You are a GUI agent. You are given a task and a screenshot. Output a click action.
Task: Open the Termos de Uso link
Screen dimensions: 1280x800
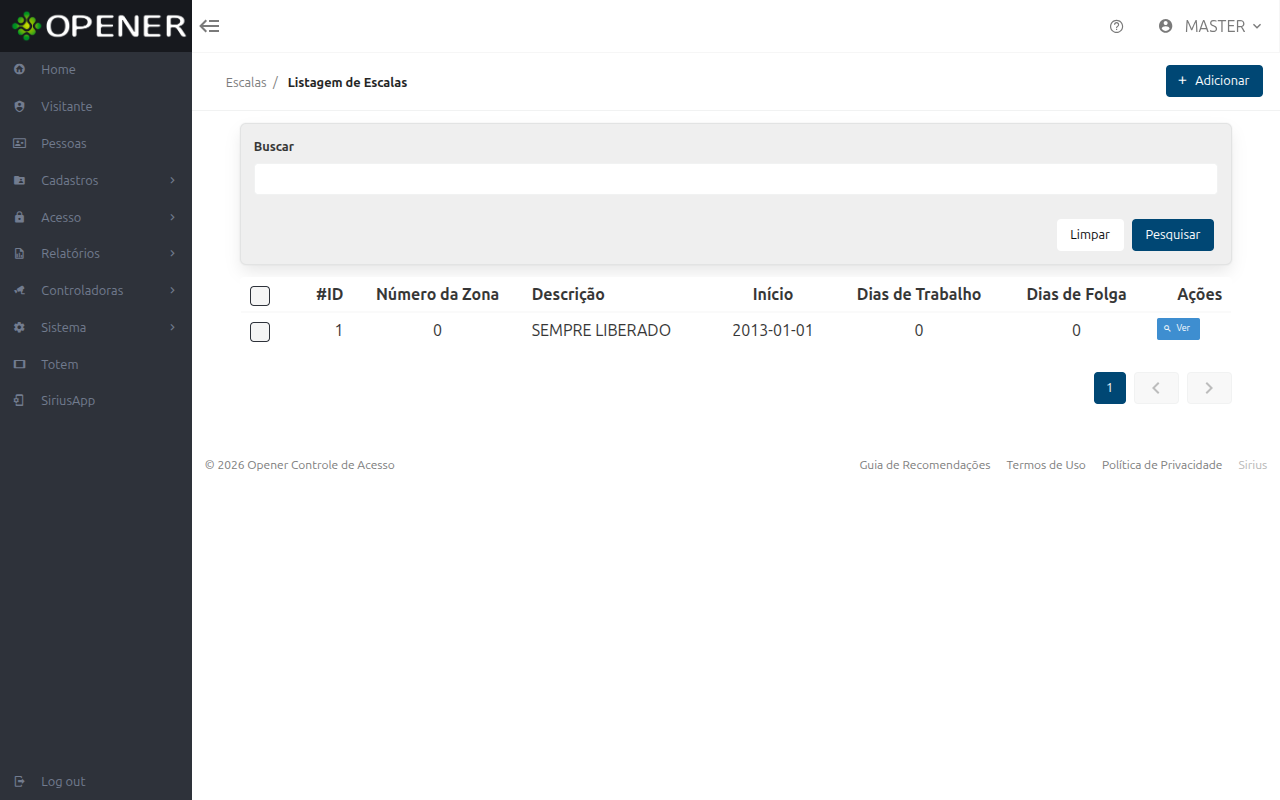coord(1046,465)
